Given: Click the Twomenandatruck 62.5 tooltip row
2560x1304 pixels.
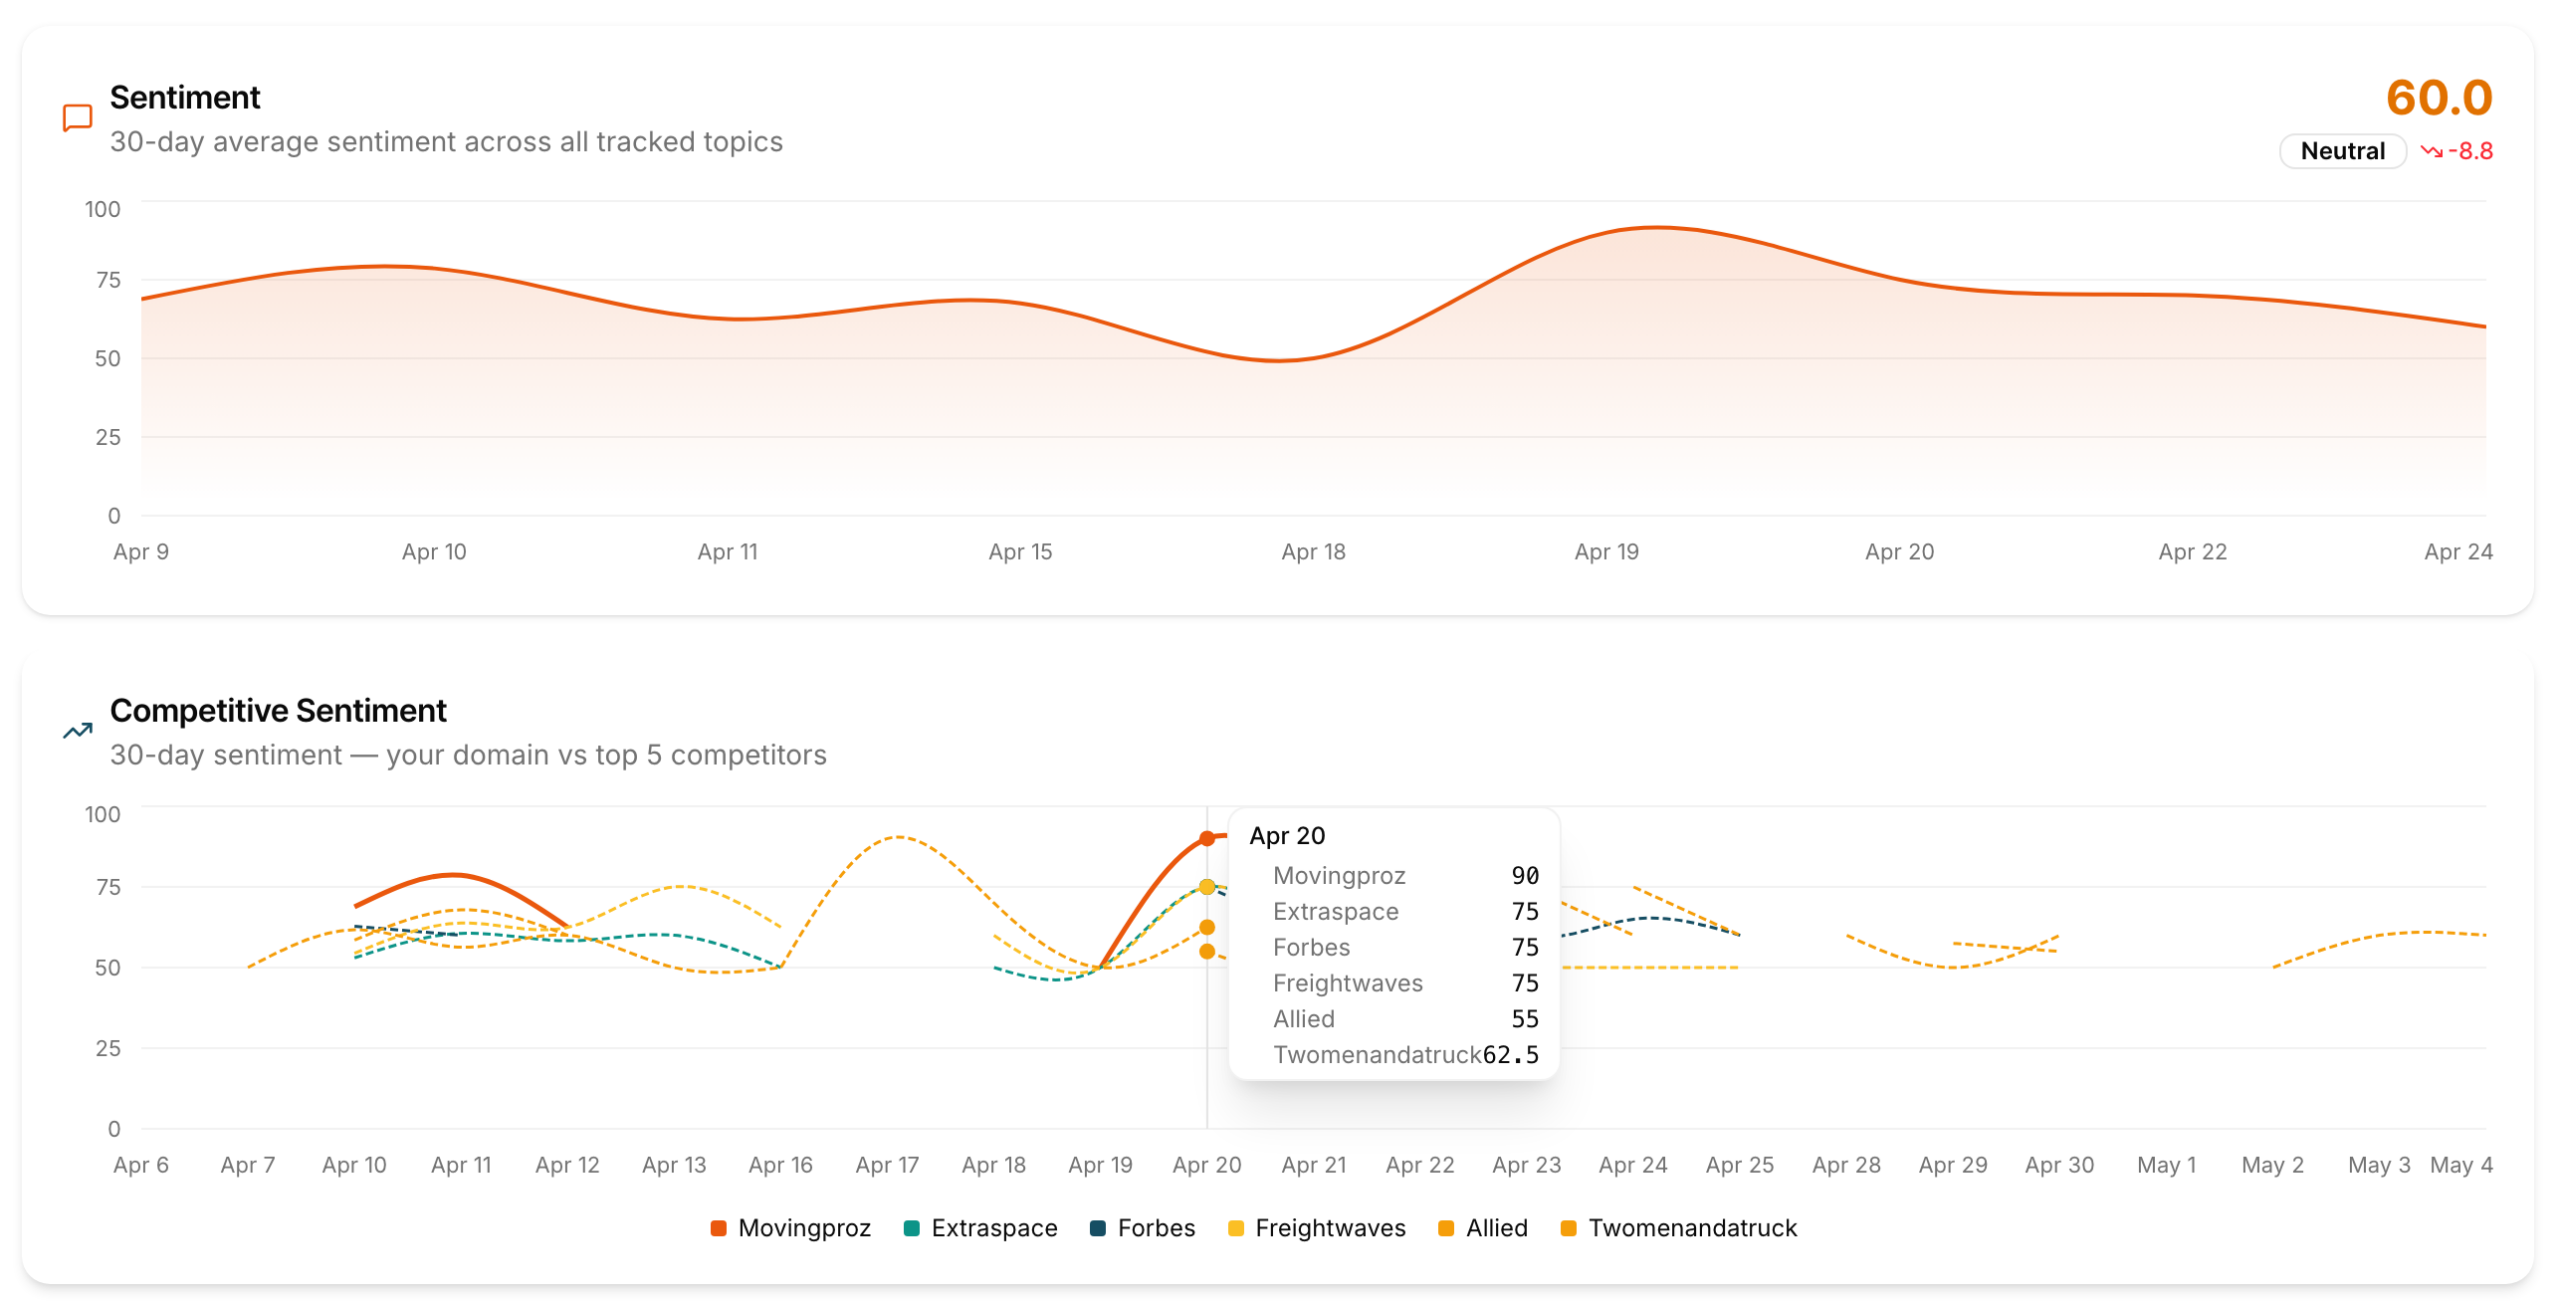Looking at the screenshot, I should pos(1405,1055).
